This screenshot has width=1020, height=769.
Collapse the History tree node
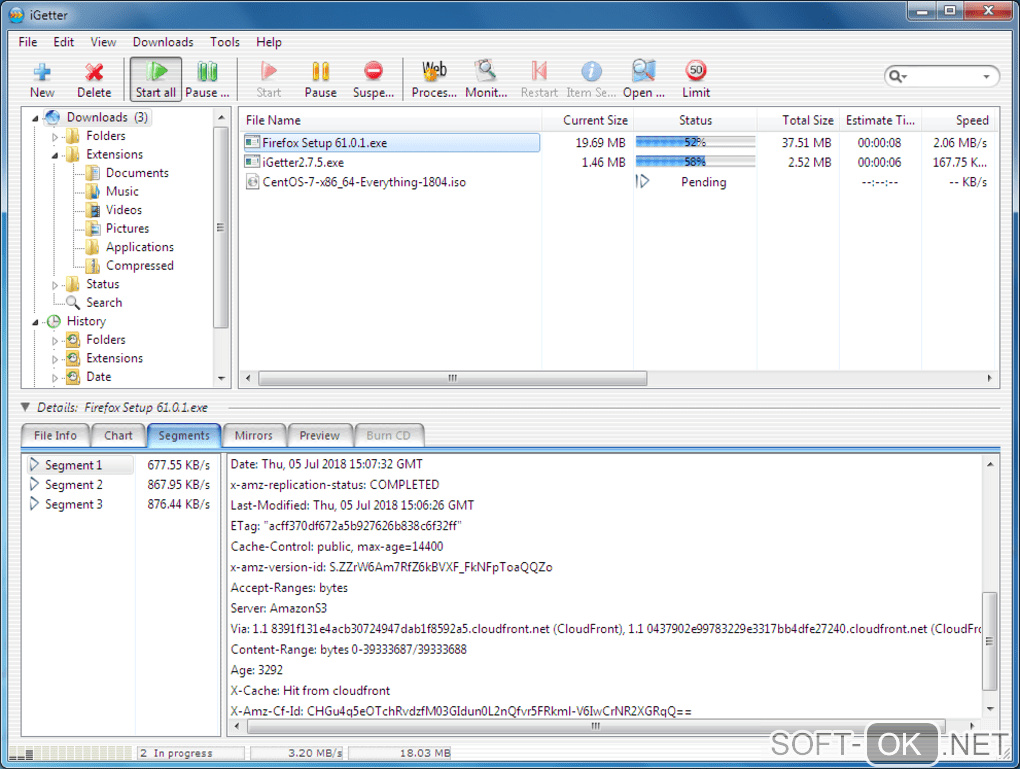click(35, 322)
